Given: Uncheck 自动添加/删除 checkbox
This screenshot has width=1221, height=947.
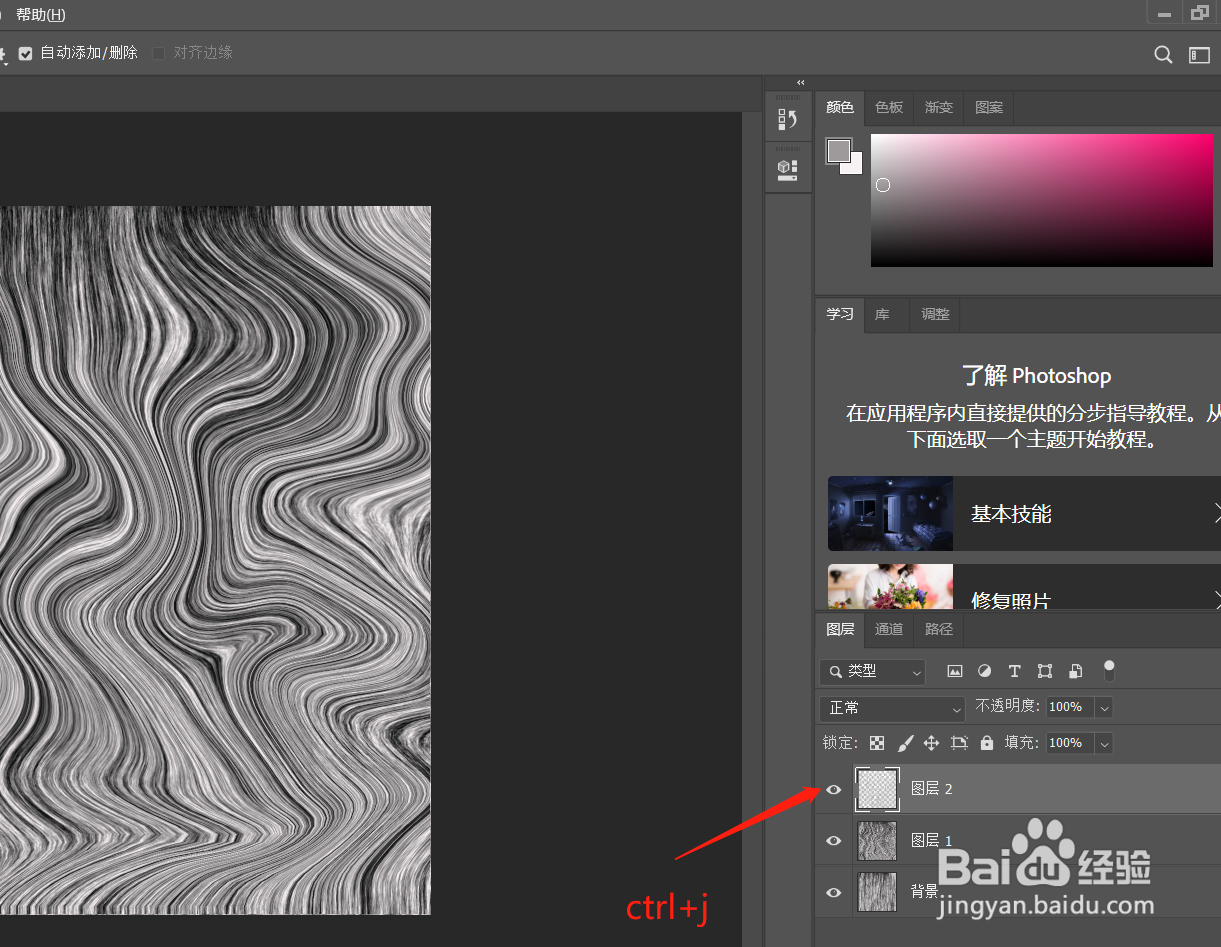Looking at the screenshot, I should coord(26,53).
